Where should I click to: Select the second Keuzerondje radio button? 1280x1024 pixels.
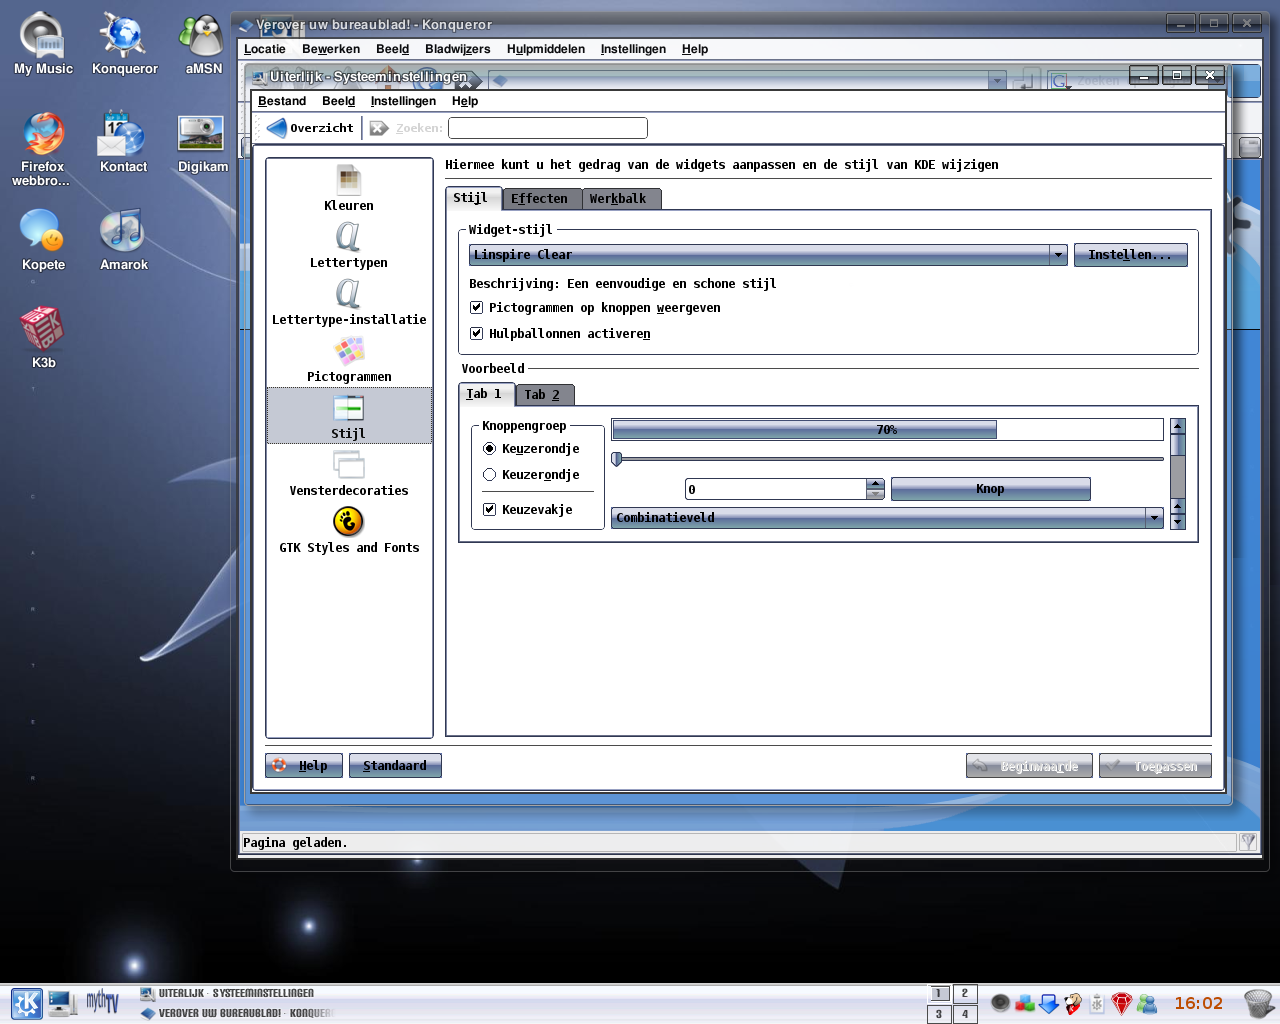pyautogui.click(x=489, y=475)
